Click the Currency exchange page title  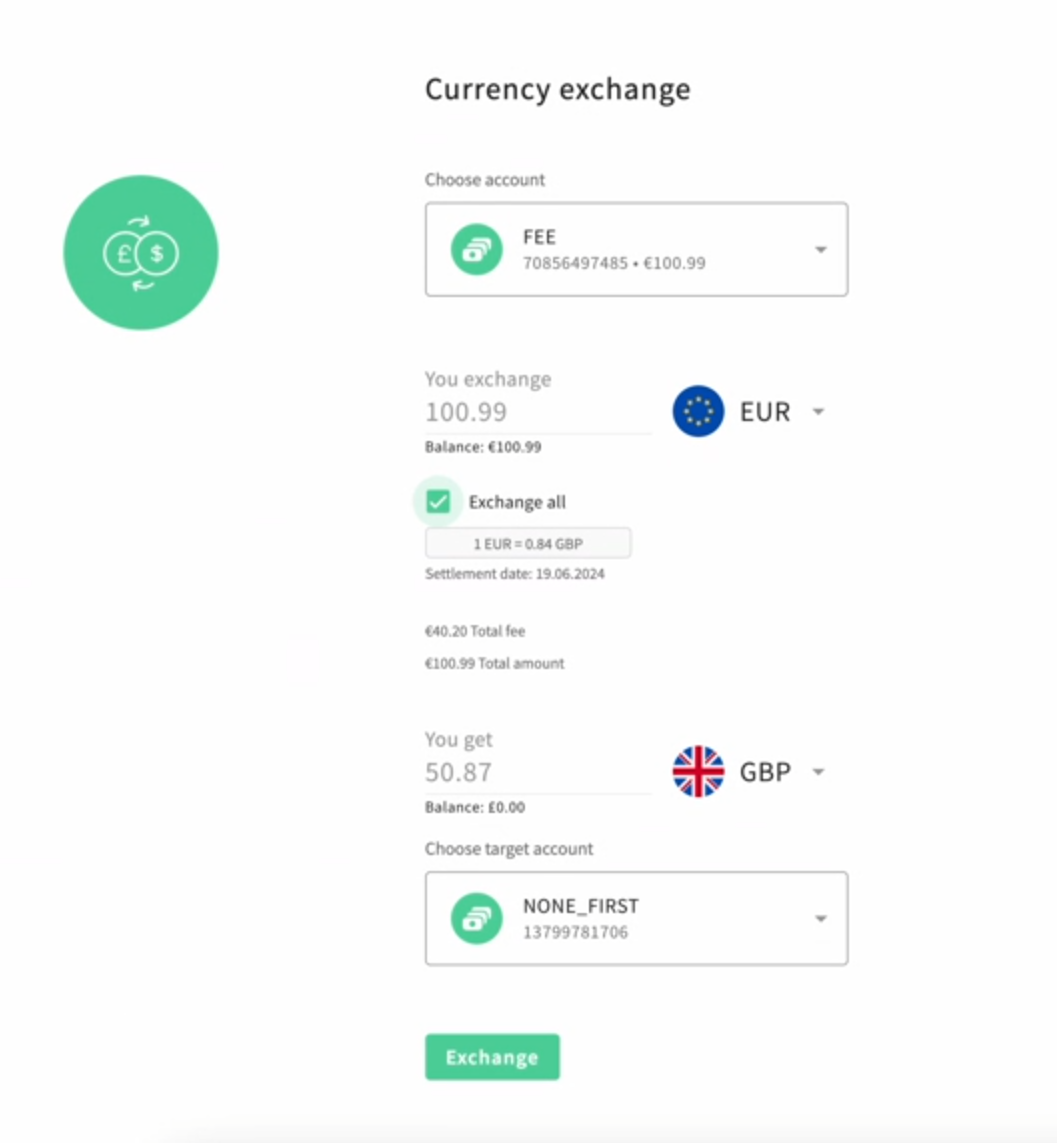(x=557, y=89)
